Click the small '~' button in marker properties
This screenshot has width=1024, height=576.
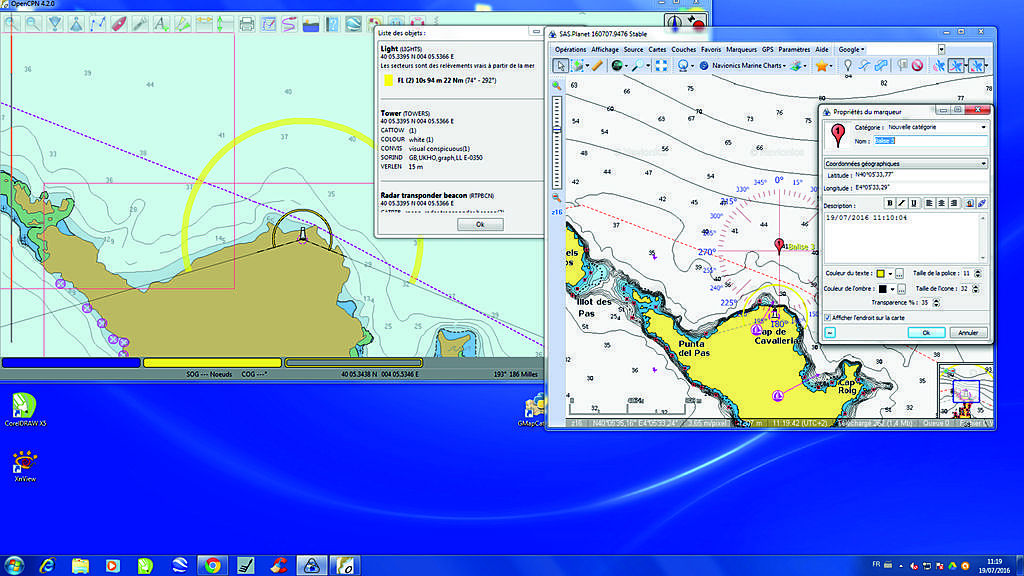pos(830,333)
